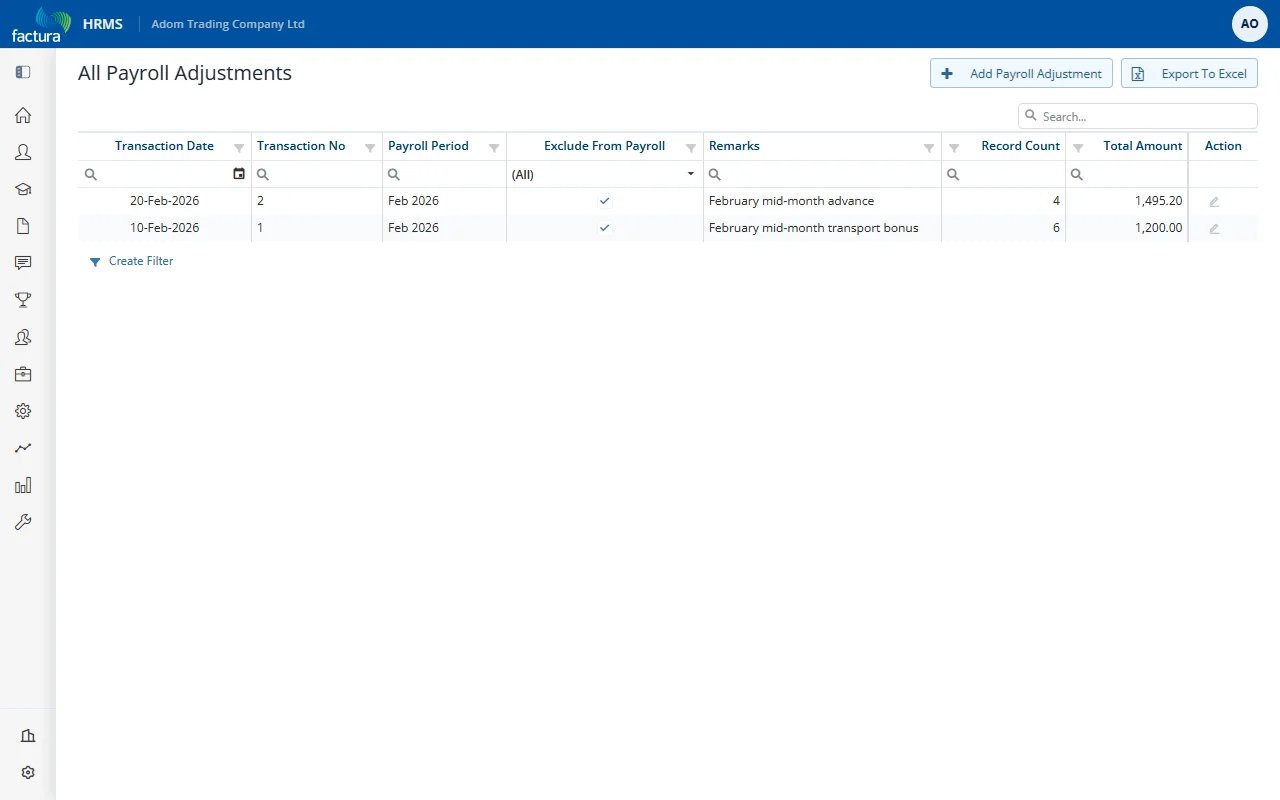Screen dimensions: 1280x800
Task: Sort by Remarks column header
Action: pyautogui.click(x=734, y=146)
